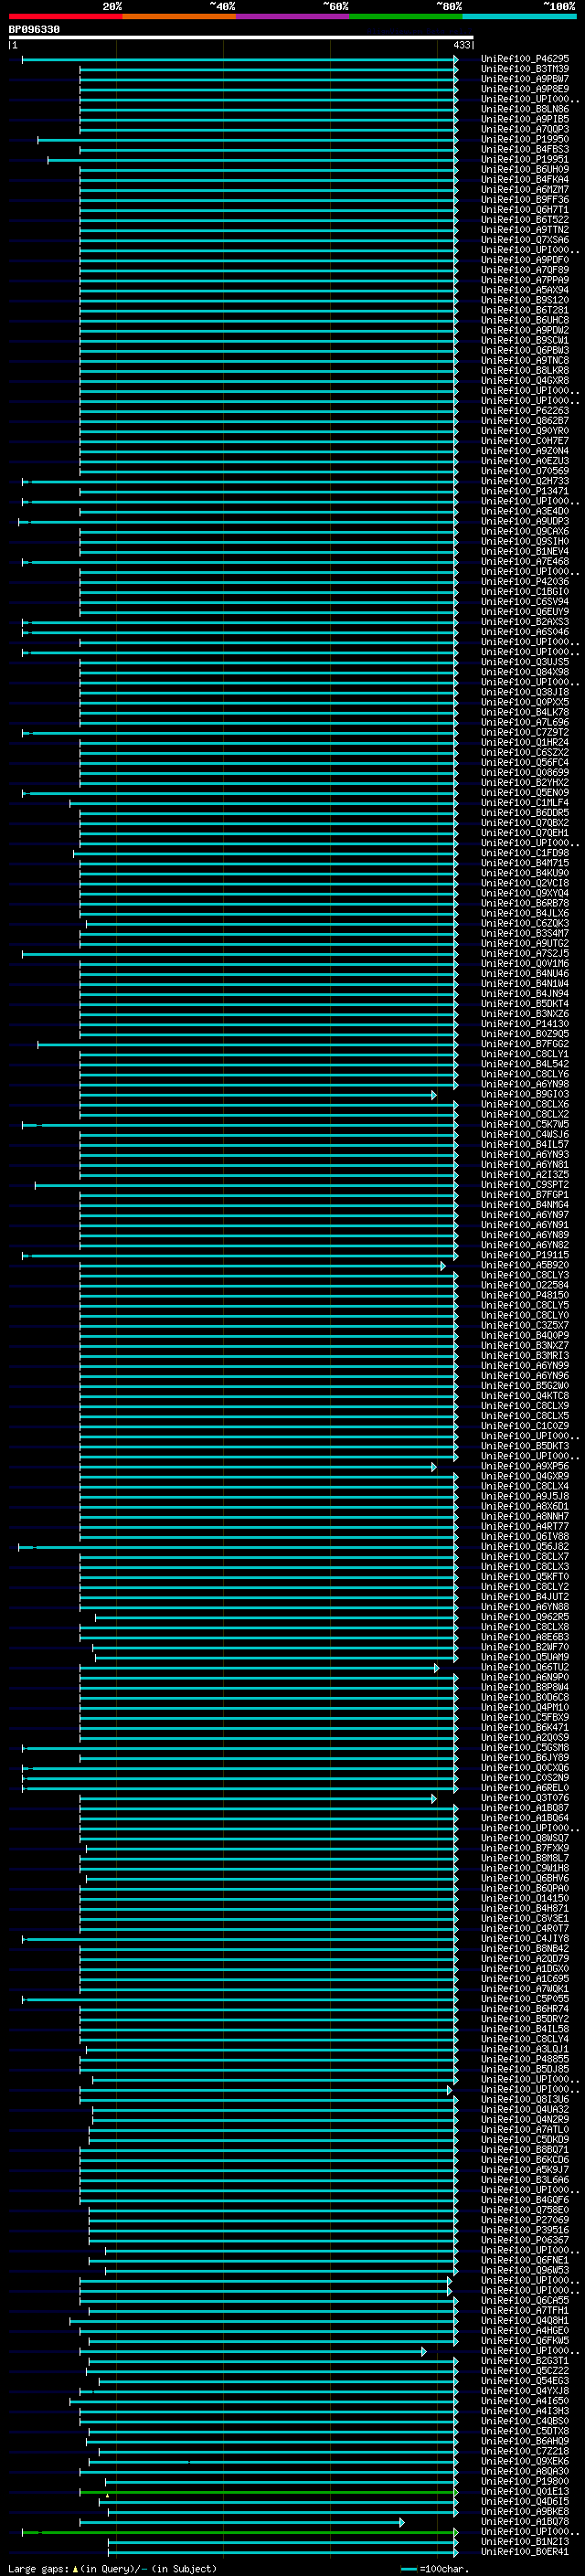Select UniRef100_A5B920 hit
The width and height of the screenshot is (585, 2576).
point(525,1265)
